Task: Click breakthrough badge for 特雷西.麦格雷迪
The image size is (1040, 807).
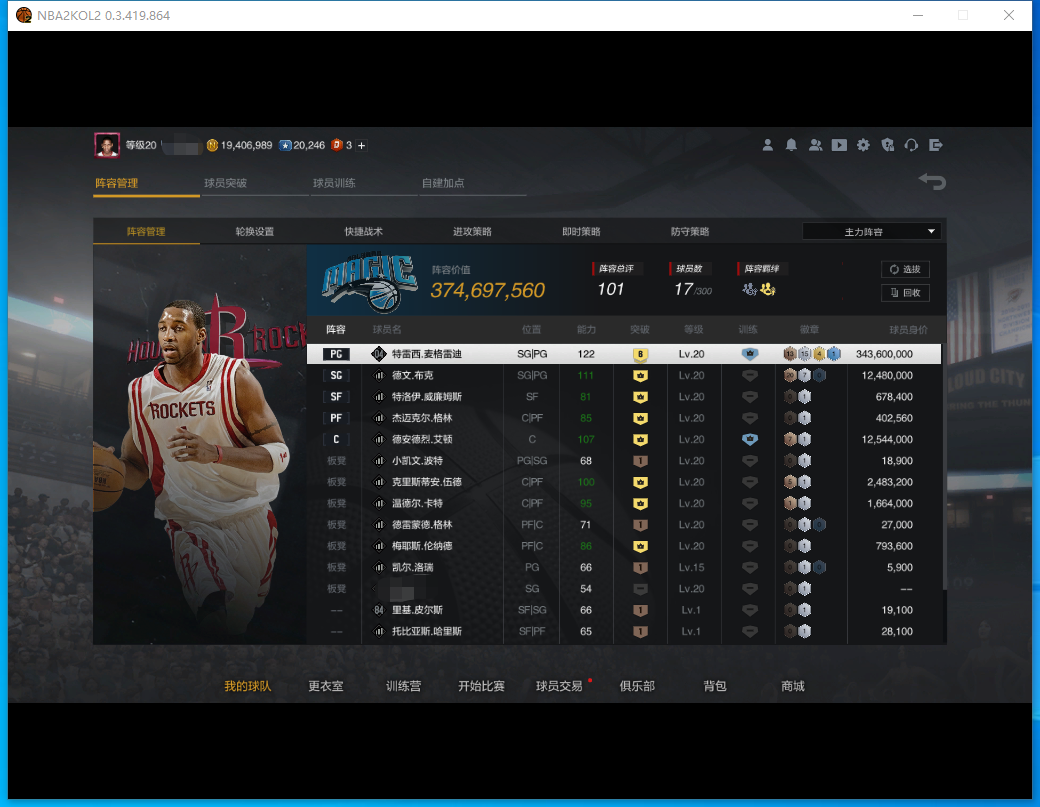Action: pos(640,354)
